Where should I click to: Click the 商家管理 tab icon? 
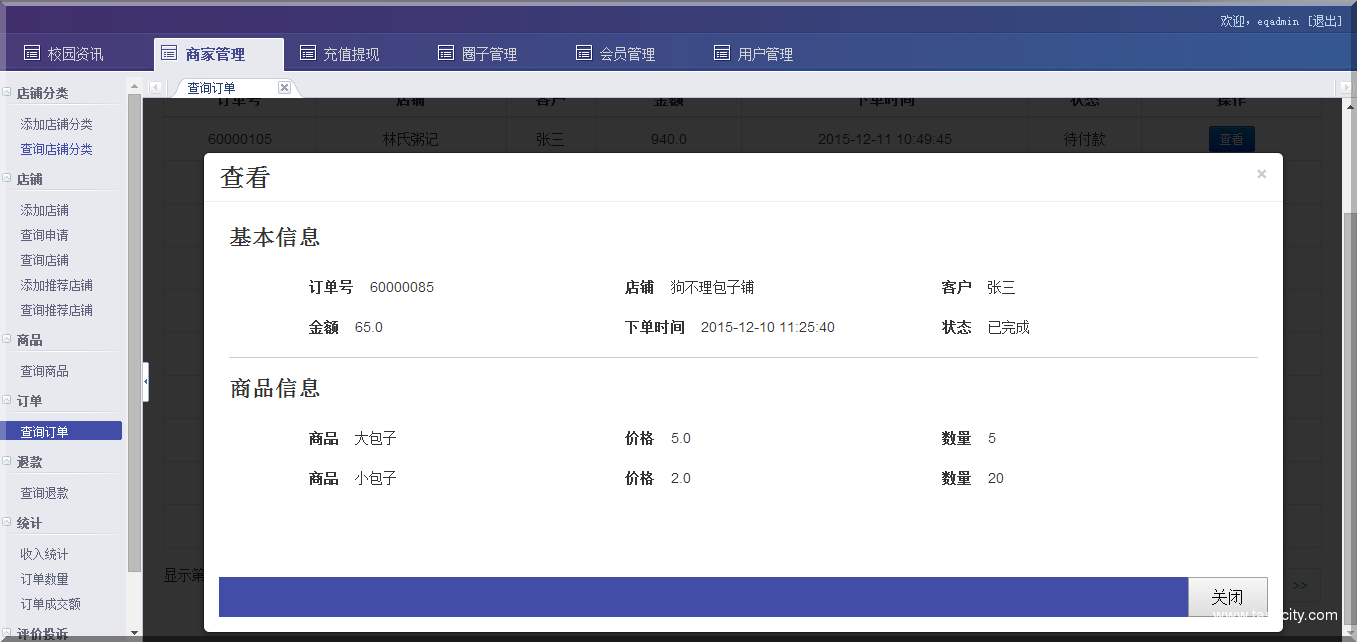[x=167, y=53]
